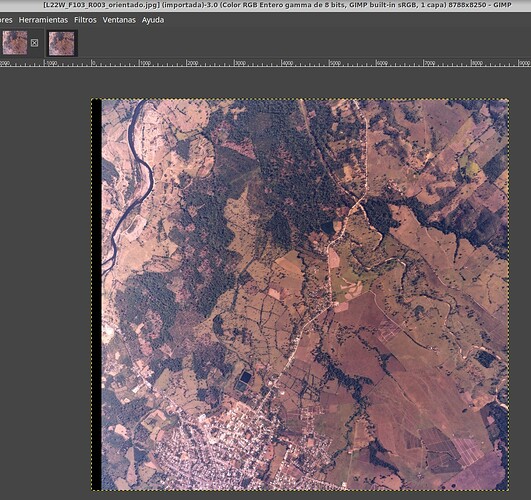Click the negative 1000 mark on ruler
The height and width of the screenshot is (500, 531).
(51, 63)
